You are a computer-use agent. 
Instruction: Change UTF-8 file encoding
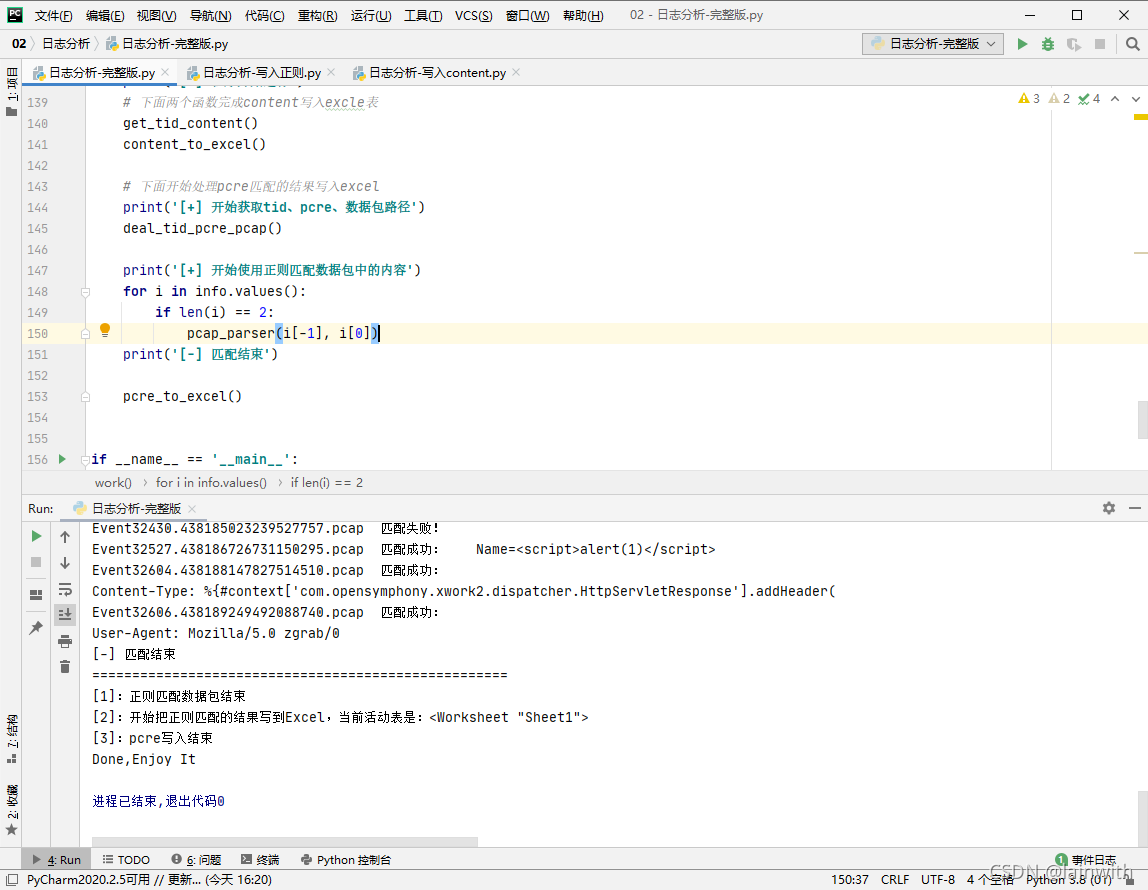pyautogui.click(x=938, y=879)
